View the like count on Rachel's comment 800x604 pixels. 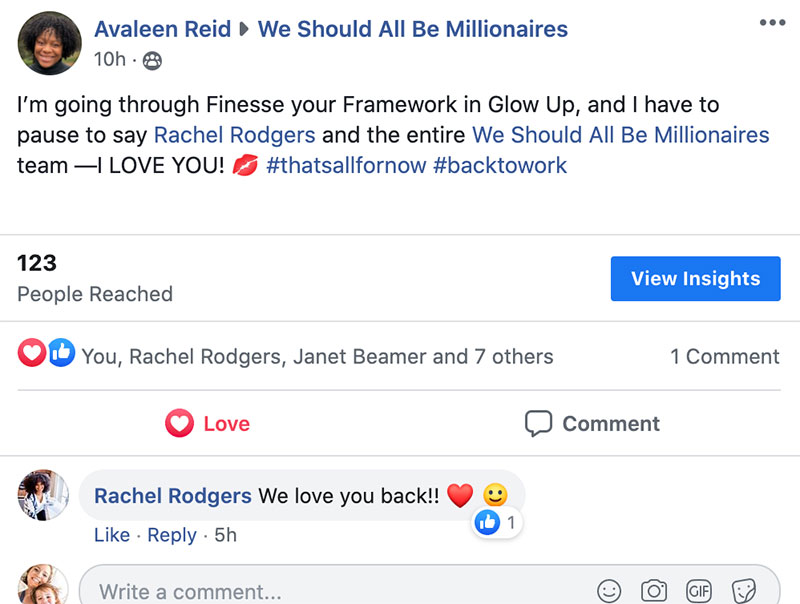[498, 522]
